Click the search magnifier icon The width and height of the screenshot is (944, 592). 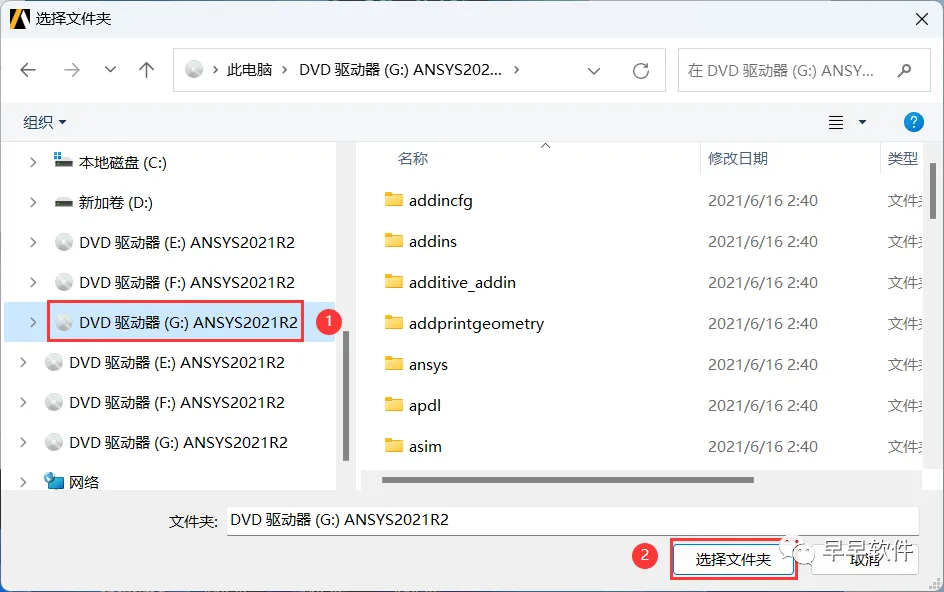point(904,70)
